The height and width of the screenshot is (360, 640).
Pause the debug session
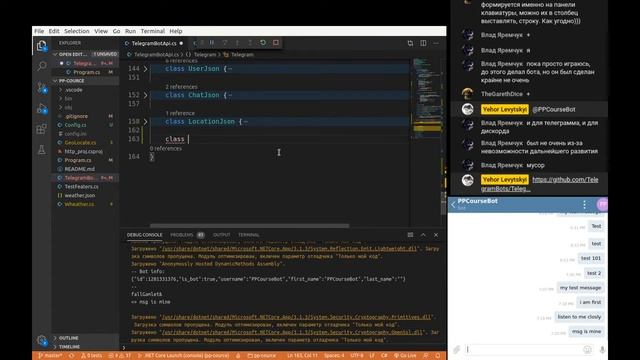212,43
